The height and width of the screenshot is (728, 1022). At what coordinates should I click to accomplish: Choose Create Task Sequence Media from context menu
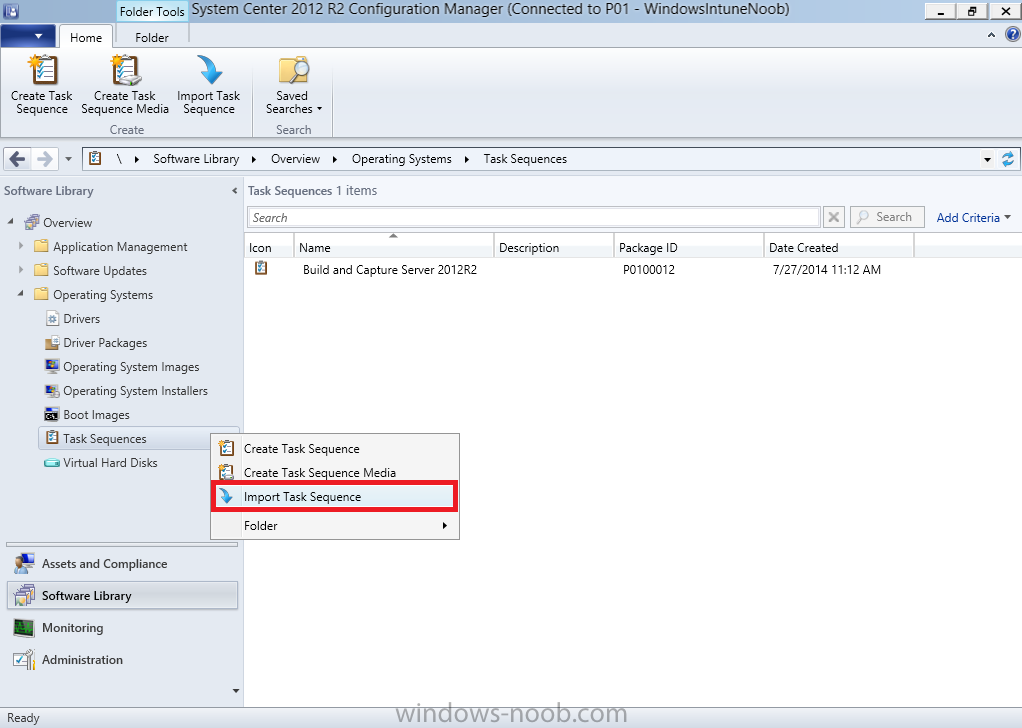(335, 473)
